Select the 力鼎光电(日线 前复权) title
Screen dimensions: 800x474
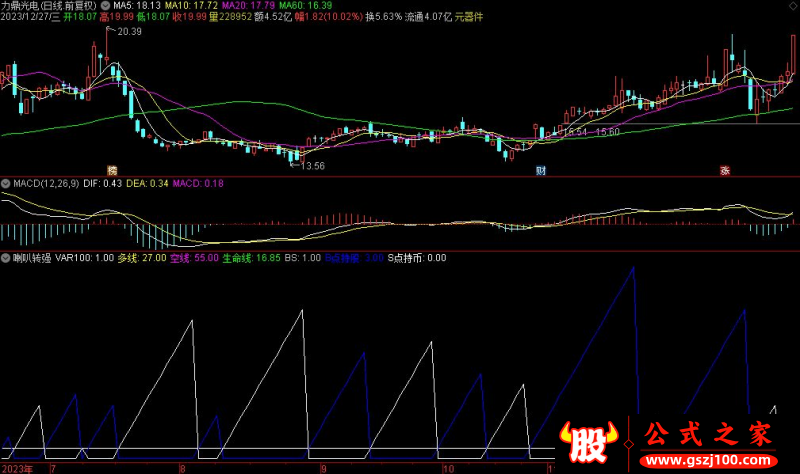pos(48,6)
